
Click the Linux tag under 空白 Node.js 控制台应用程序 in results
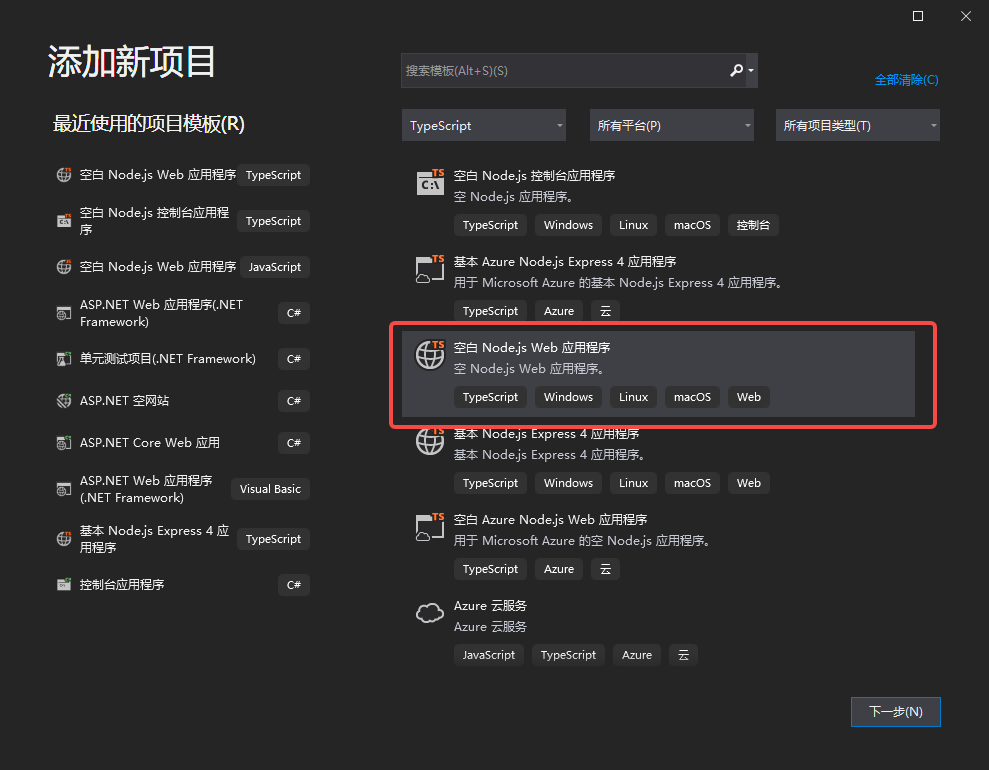(x=633, y=225)
